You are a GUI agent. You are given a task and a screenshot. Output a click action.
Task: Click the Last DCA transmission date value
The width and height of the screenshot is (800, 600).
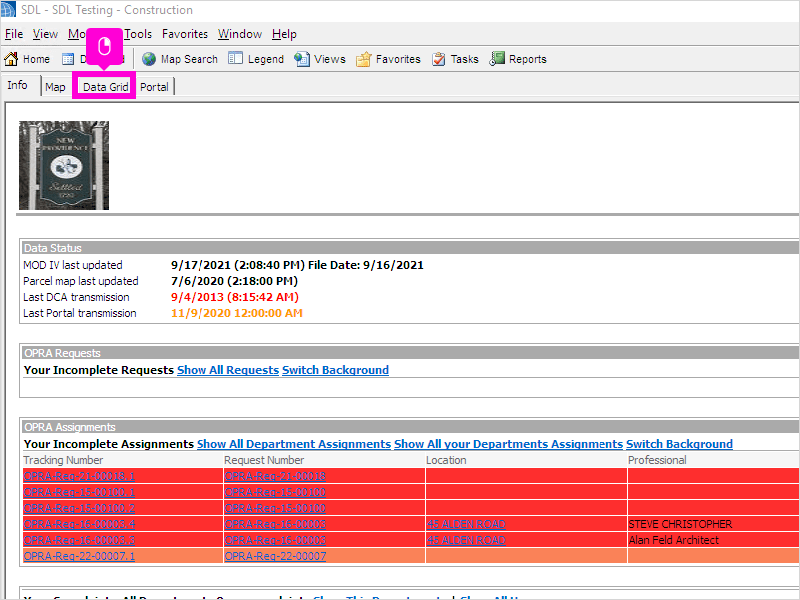(235, 297)
